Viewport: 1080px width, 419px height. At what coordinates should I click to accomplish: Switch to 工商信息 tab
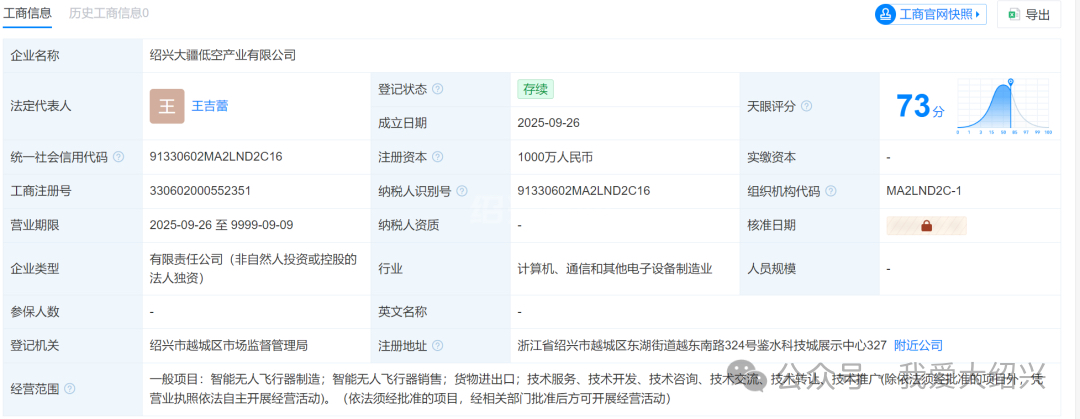29,13
